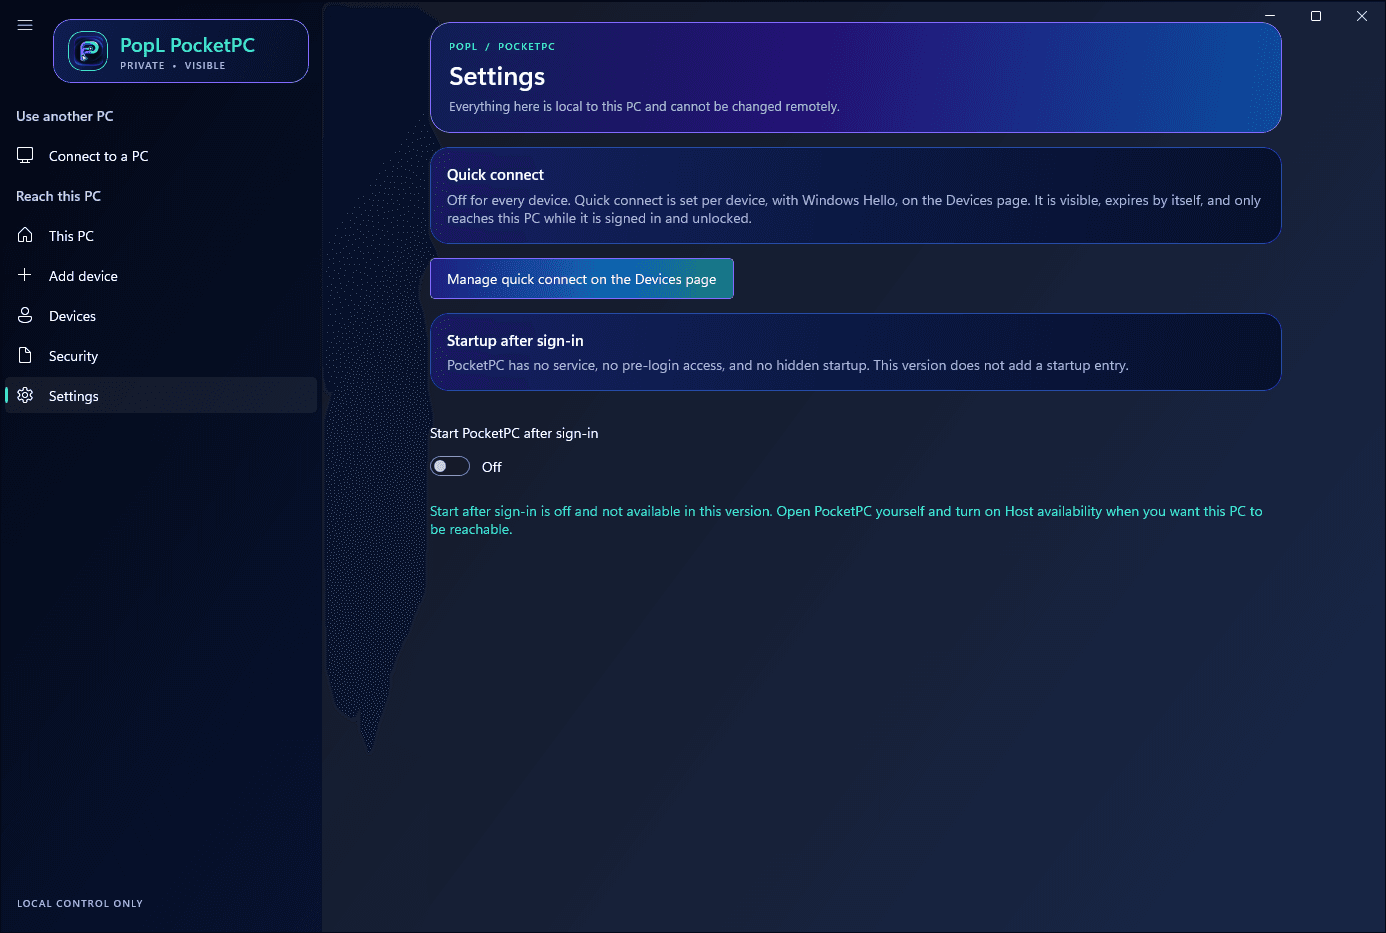The width and height of the screenshot is (1386, 933).
Task: Click the POCKETPC breadcrumb
Action: 526,47
